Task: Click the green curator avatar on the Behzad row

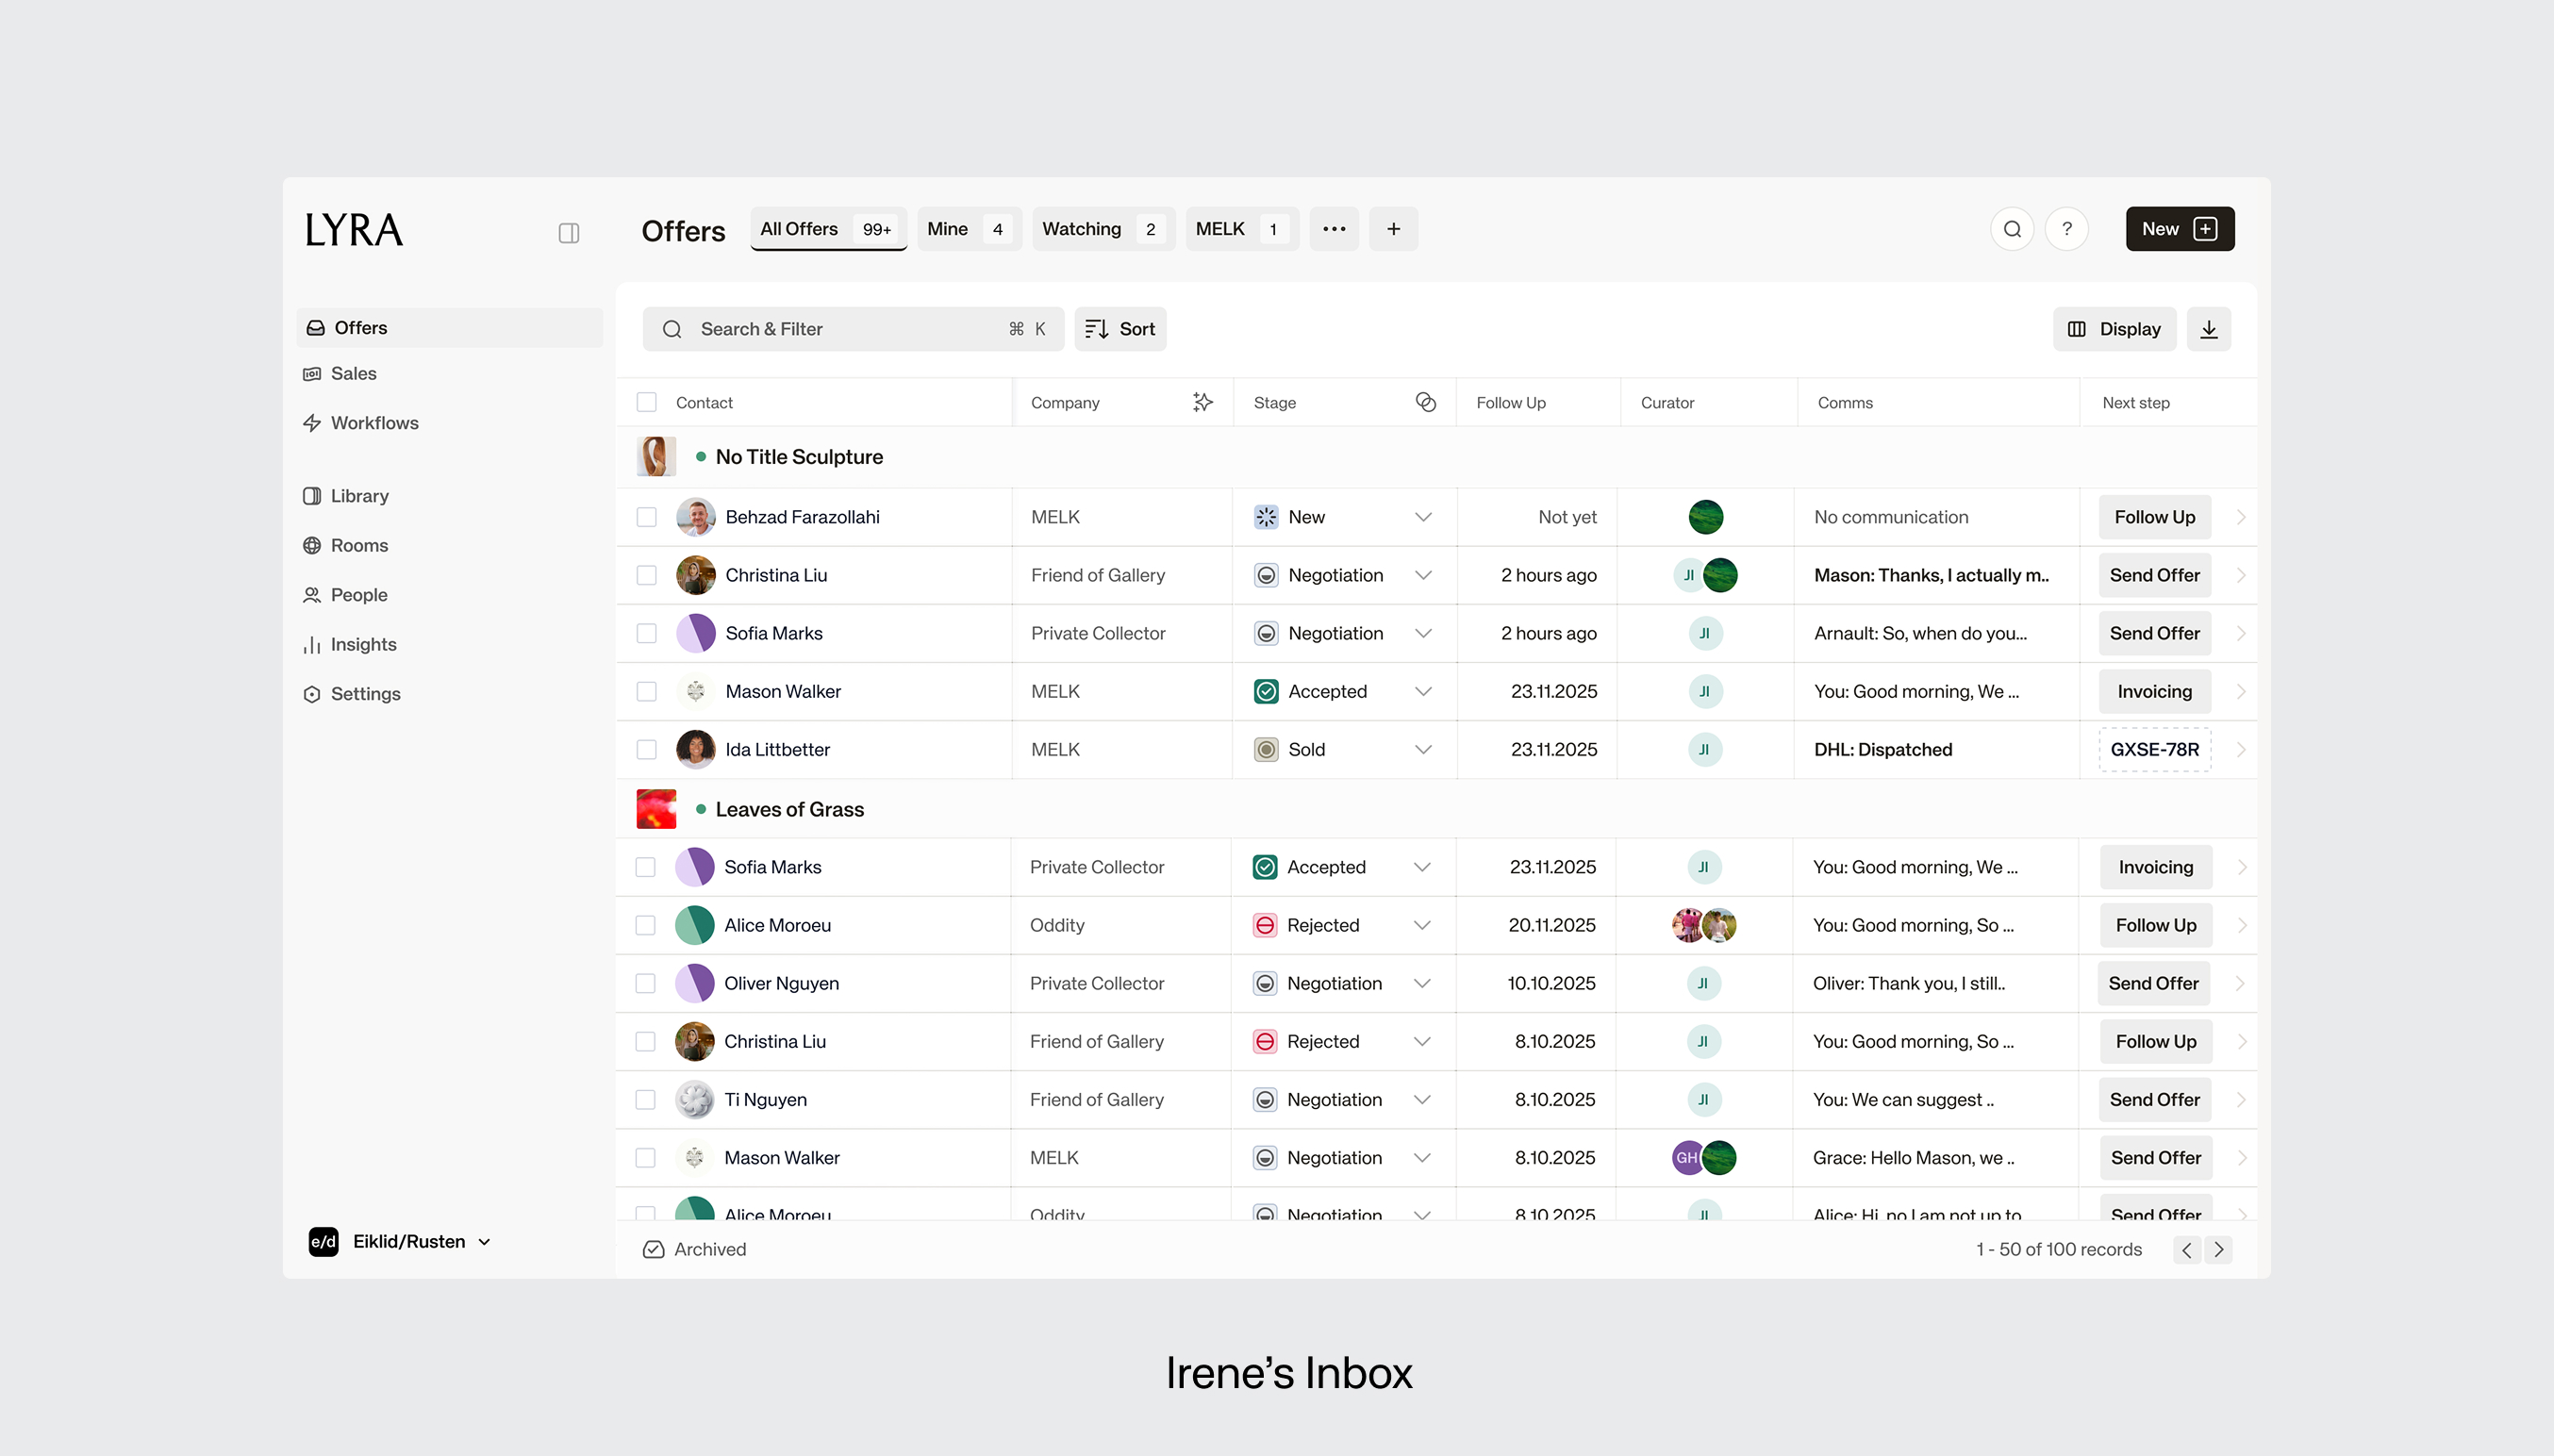Action: [x=1705, y=517]
